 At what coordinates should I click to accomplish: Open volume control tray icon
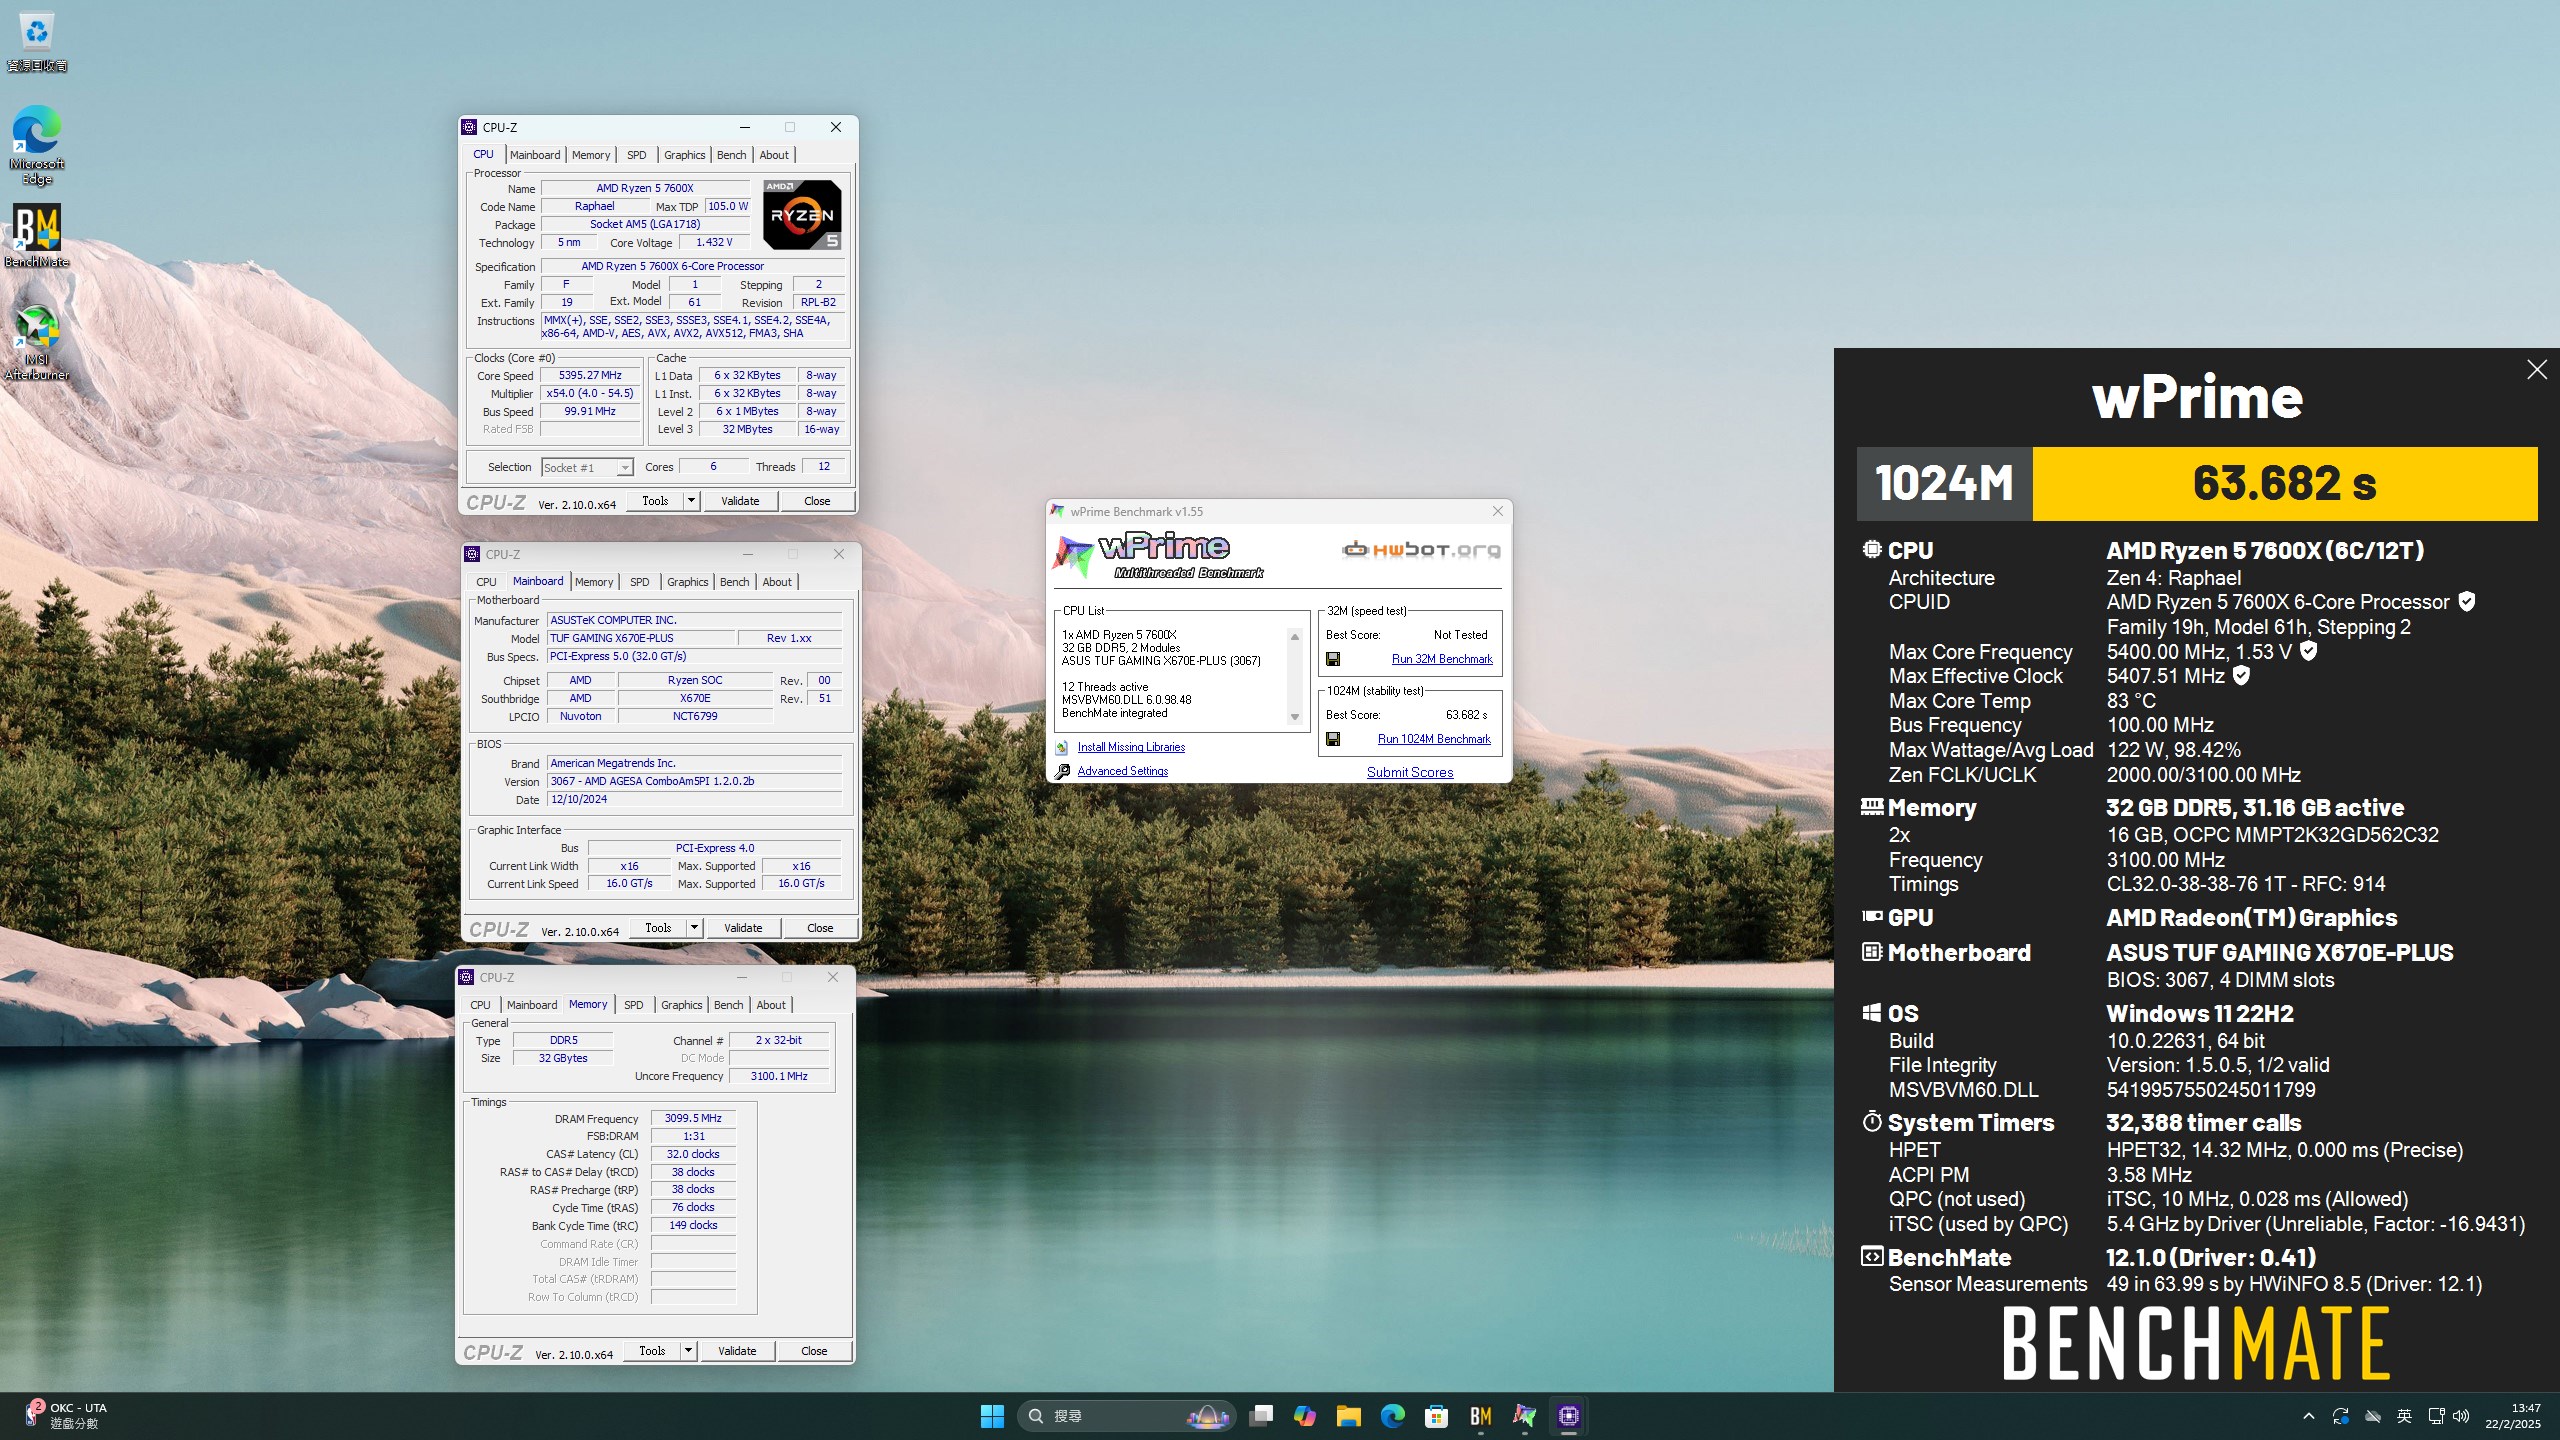point(2461,1415)
